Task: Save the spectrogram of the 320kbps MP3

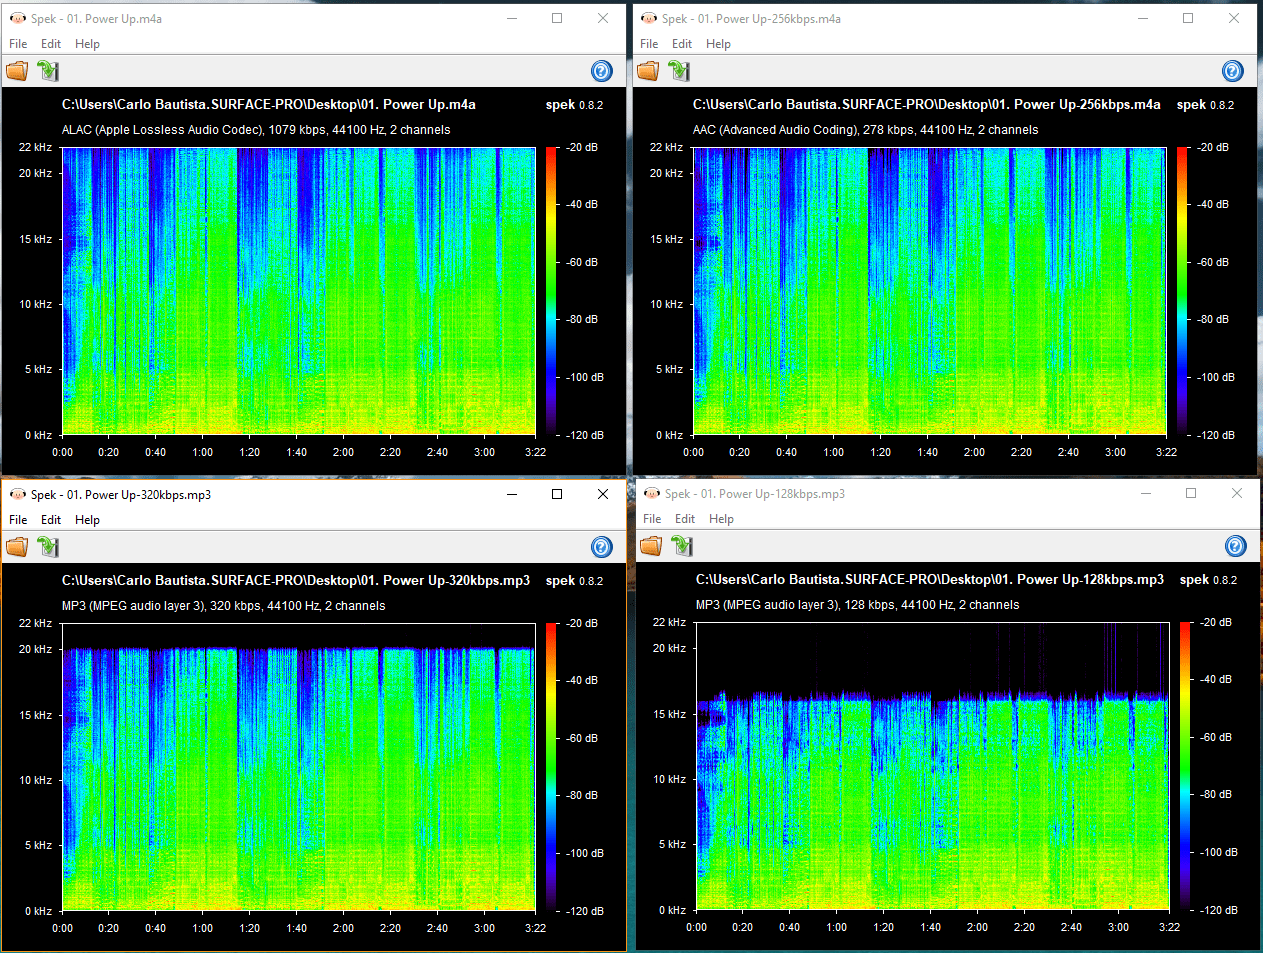Action: coord(46,547)
